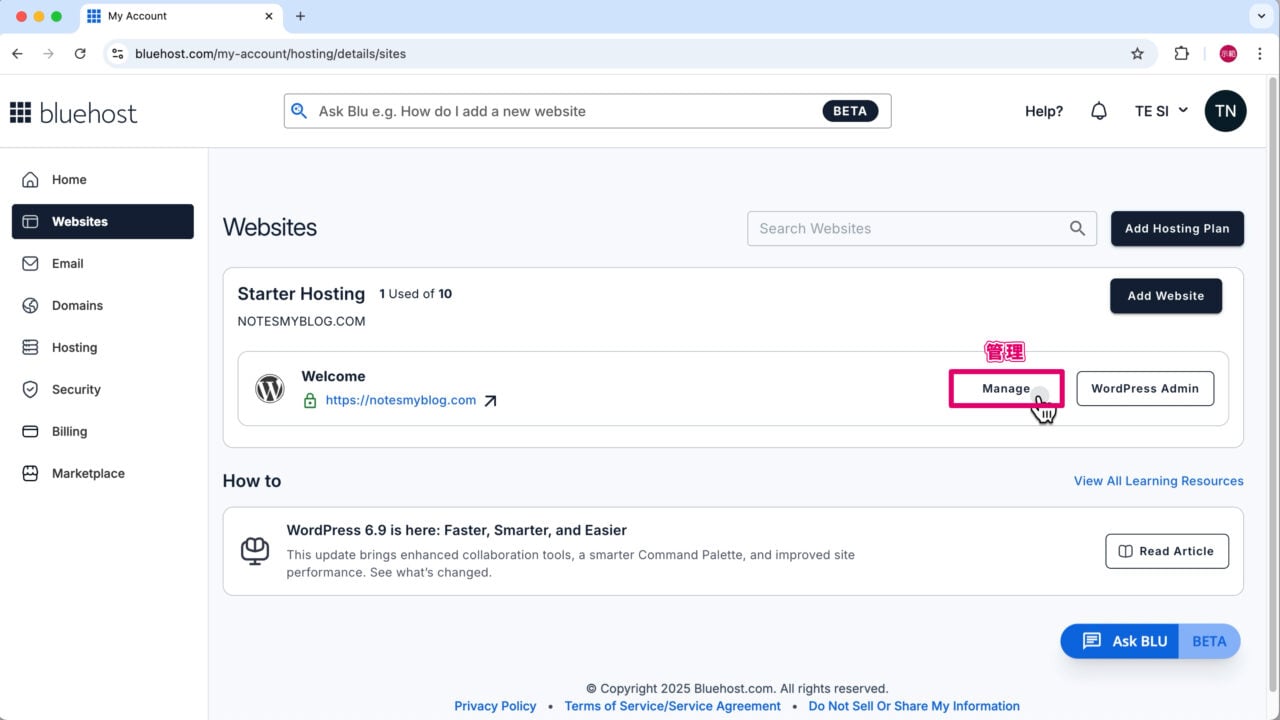Go to Home from the sidebar
This screenshot has height=720, width=1280.
pos(68,179)
